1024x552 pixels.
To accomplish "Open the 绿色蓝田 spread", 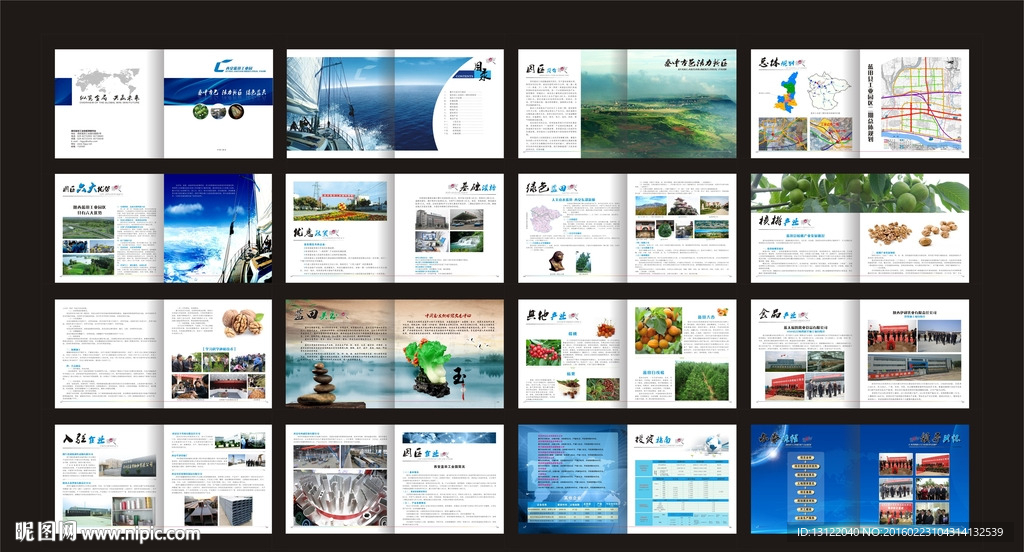I will tap(627, 228).
